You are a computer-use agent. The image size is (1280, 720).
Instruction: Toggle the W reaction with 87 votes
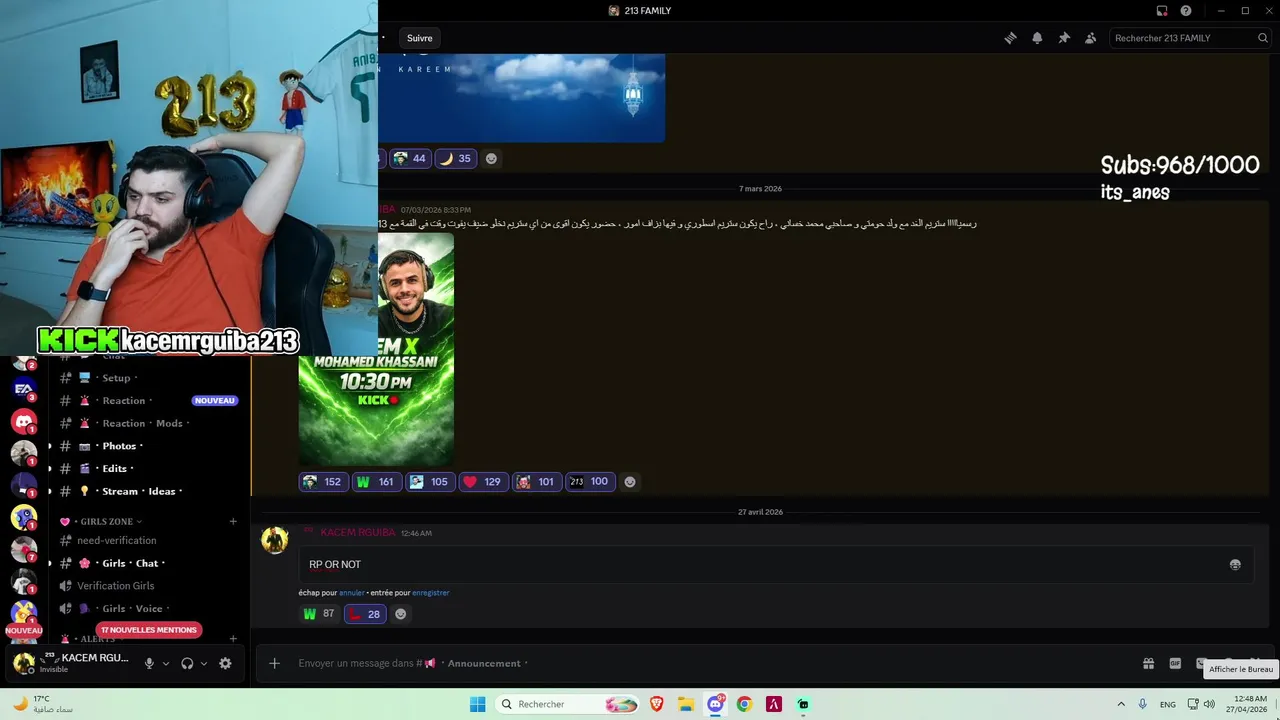(319, 614)
